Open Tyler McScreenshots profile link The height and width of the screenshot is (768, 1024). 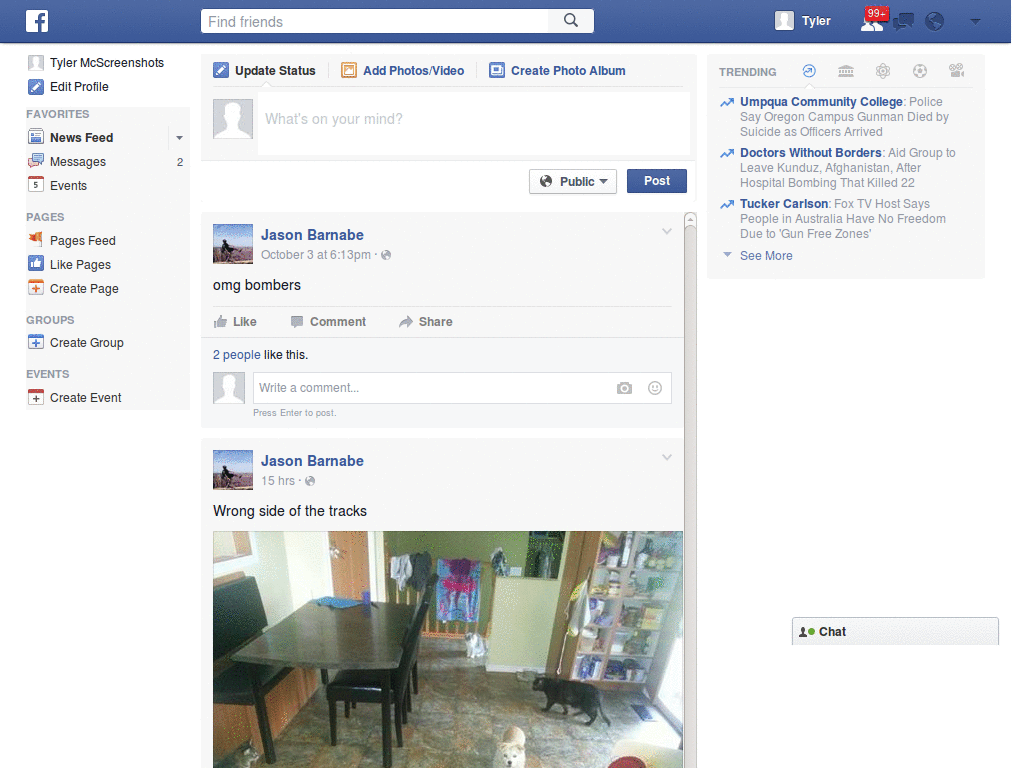tap(106, 63)
